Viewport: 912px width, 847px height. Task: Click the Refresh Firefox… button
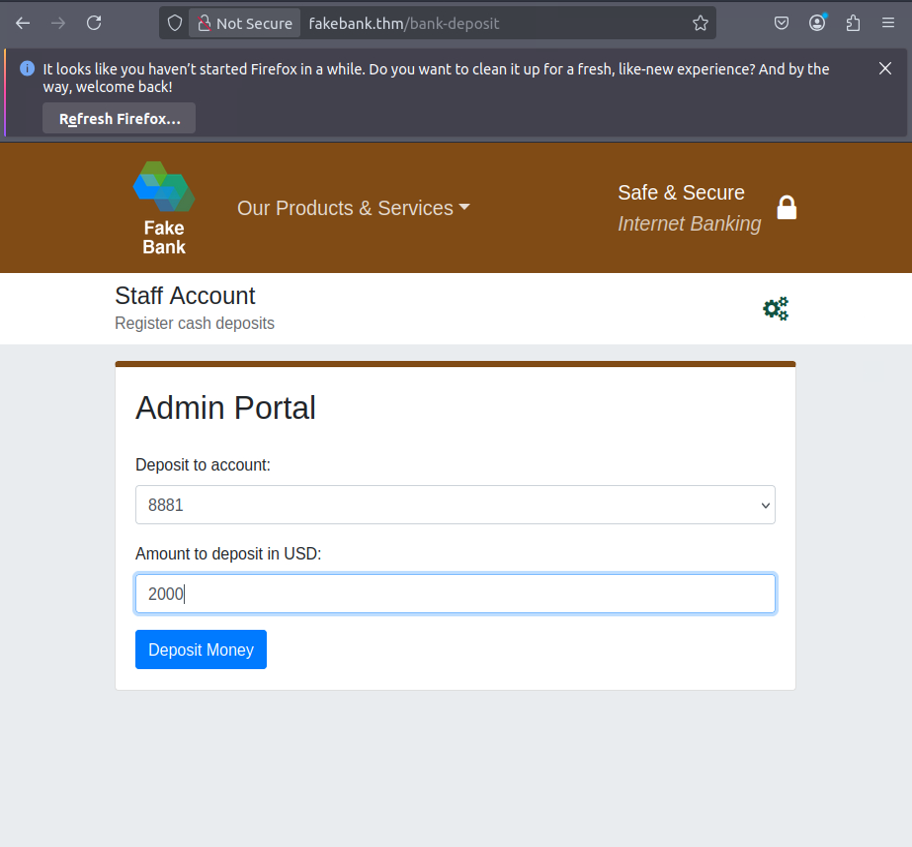pyautogui.click(x=119, y=118)
